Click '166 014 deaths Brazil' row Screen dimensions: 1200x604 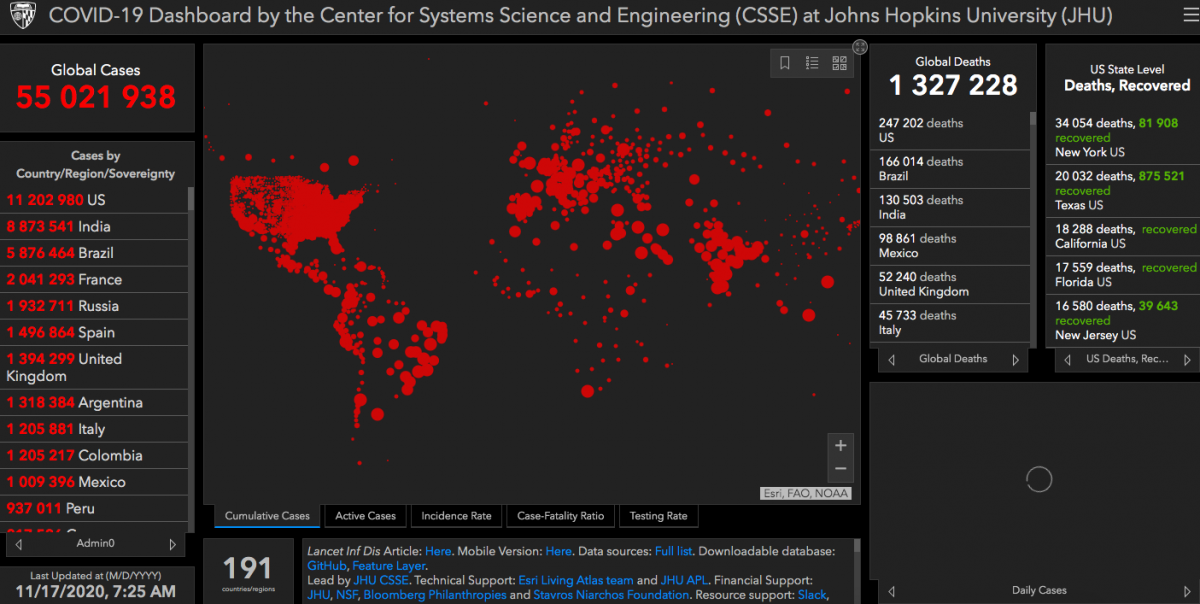pyautogui.click(x=949, y=169)
